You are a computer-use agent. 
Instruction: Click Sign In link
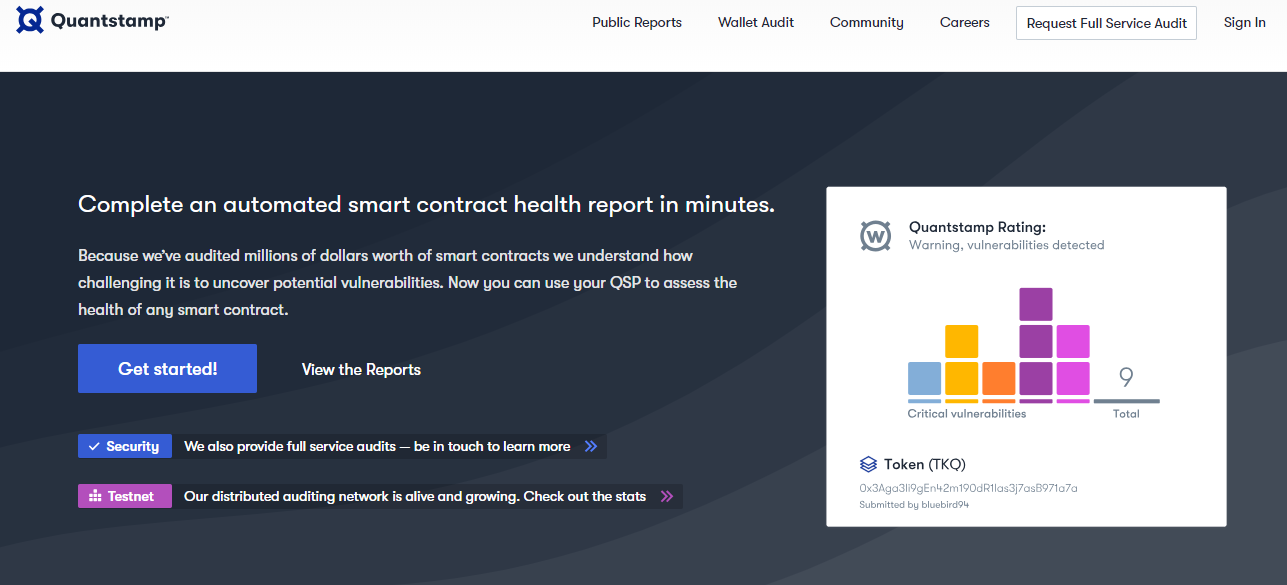1244,22
